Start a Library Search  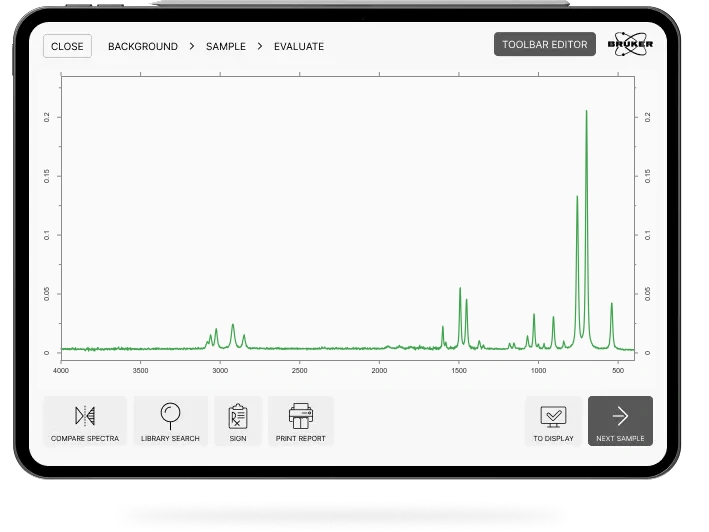[x=170, y=421]
